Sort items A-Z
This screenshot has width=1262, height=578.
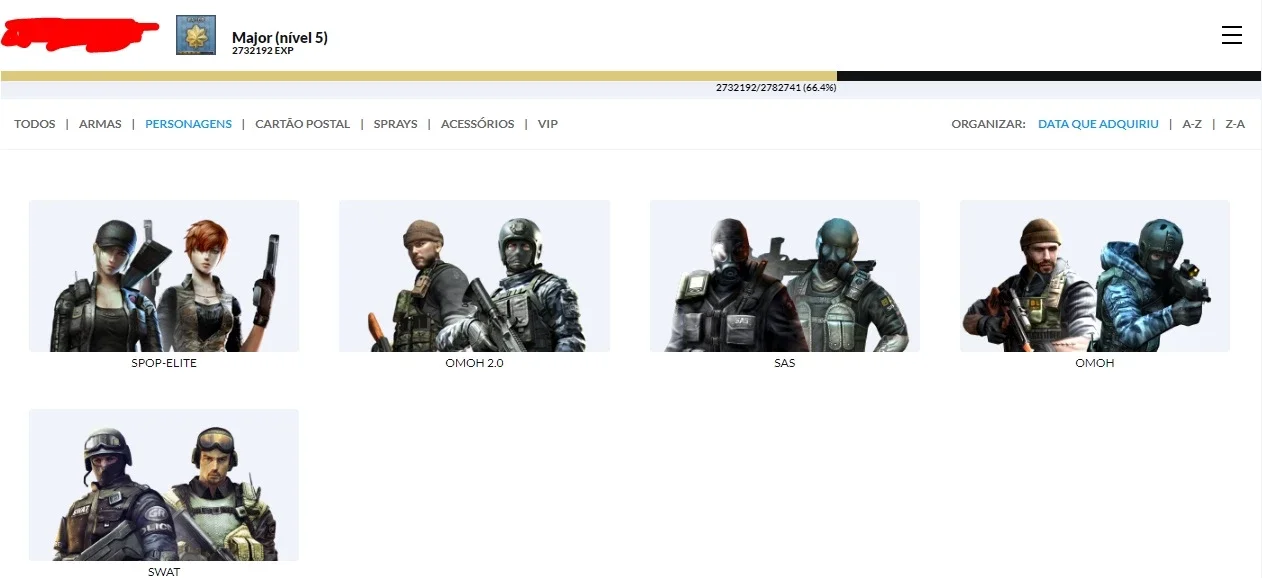click(x=1192, y=124)
